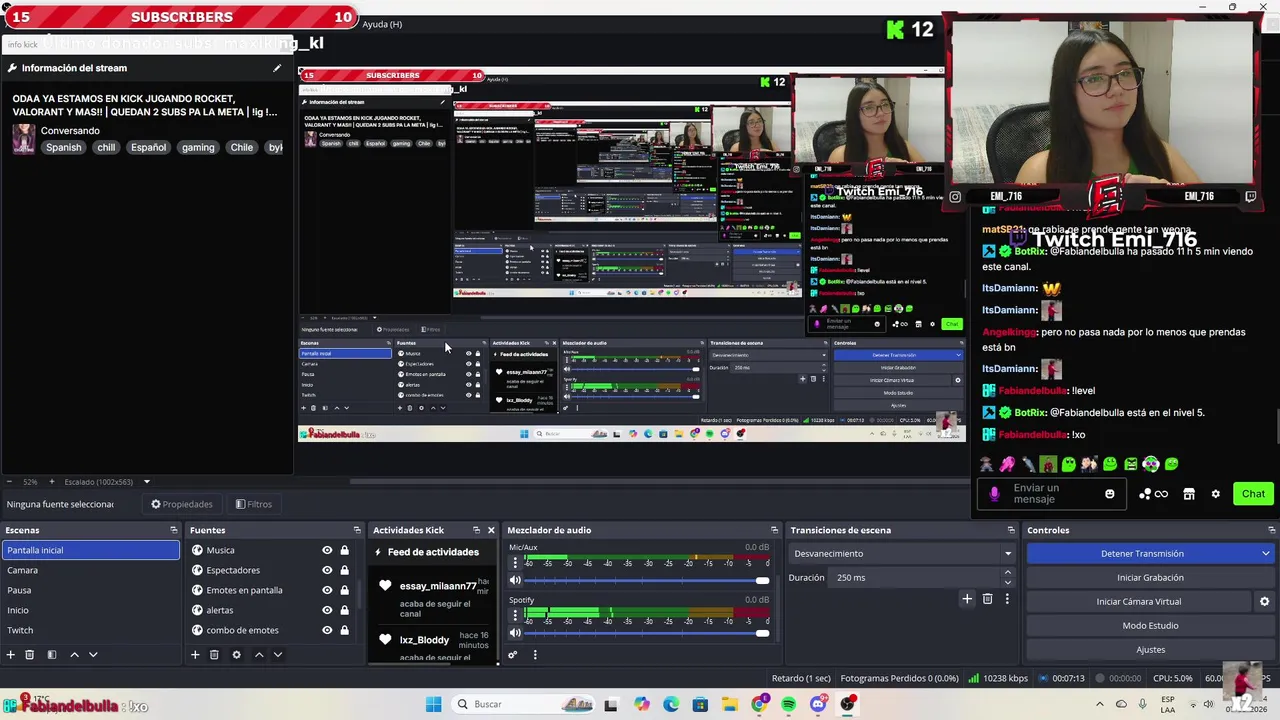Screen dimensions: 1280x720
Task: Expand Detener Transmisión dropdown arrow
Action: coord(1266,553)
